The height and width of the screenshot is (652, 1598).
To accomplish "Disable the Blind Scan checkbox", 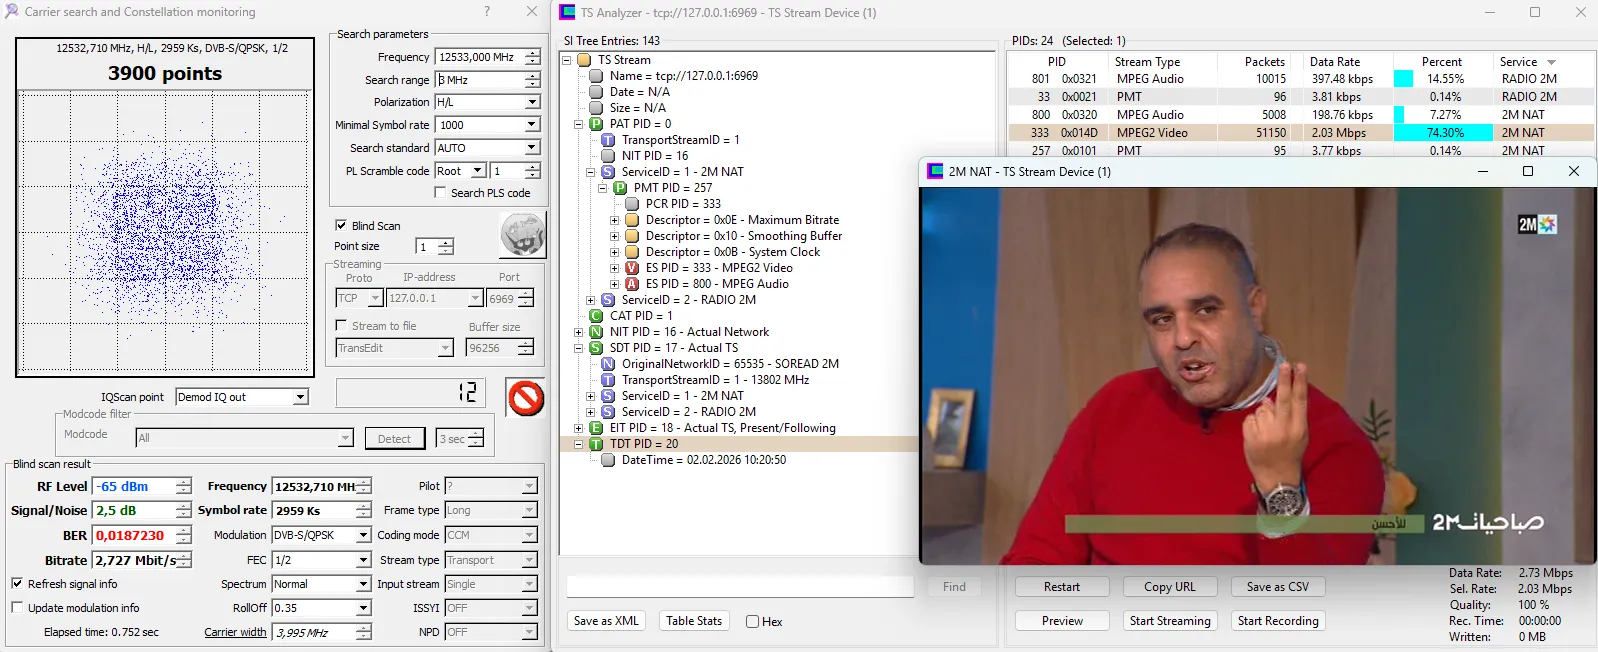I will point(341,226).
